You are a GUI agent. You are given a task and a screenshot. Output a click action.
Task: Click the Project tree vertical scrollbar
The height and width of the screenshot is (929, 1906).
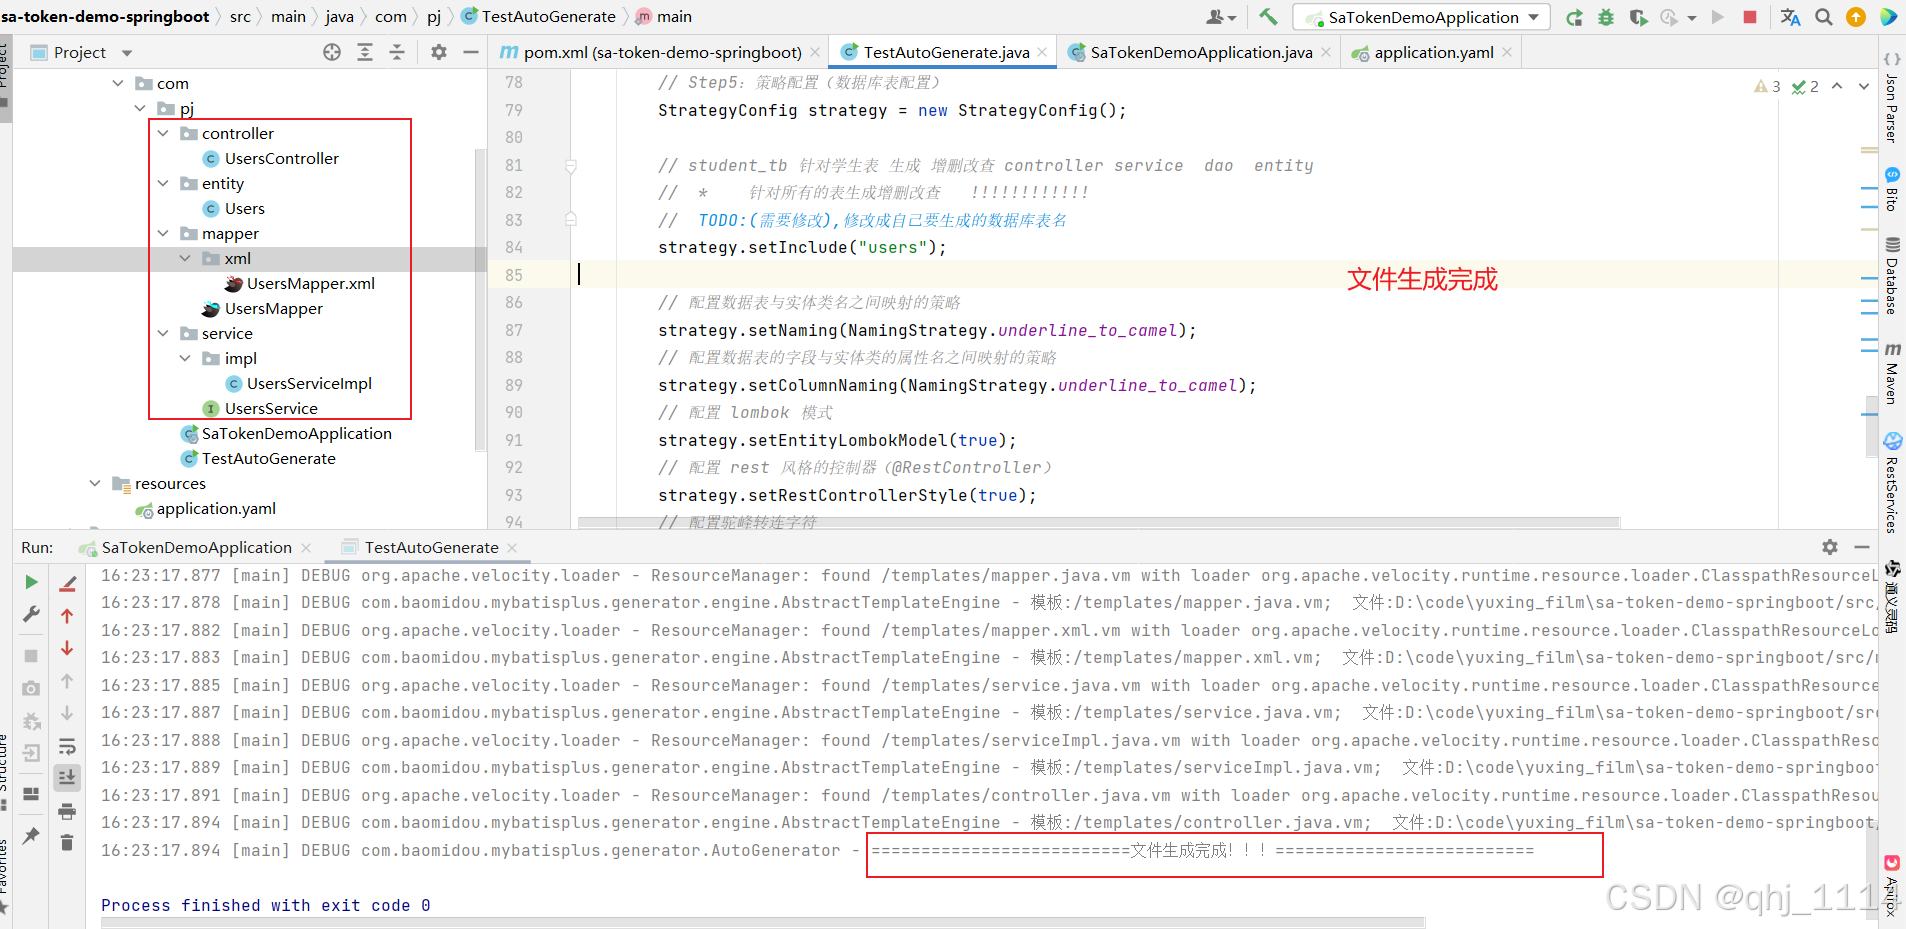[480, 300]
